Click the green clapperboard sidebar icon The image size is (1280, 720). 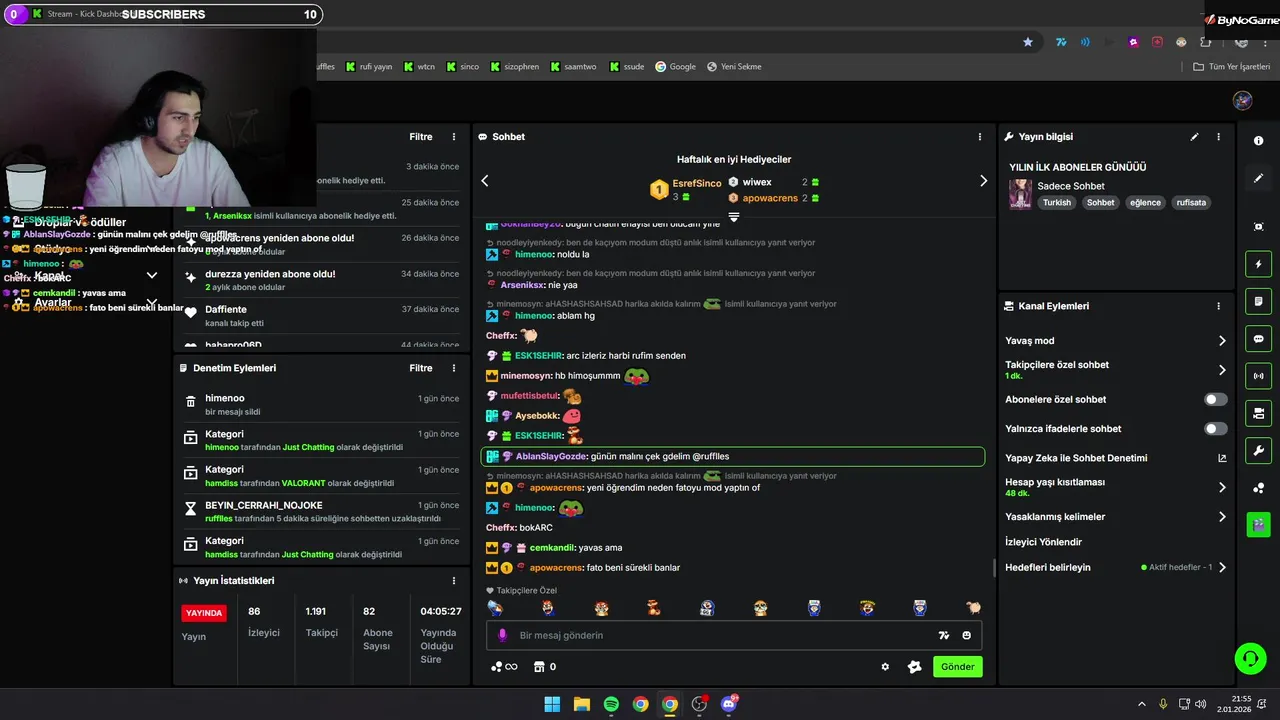(x=1258, y=524)
